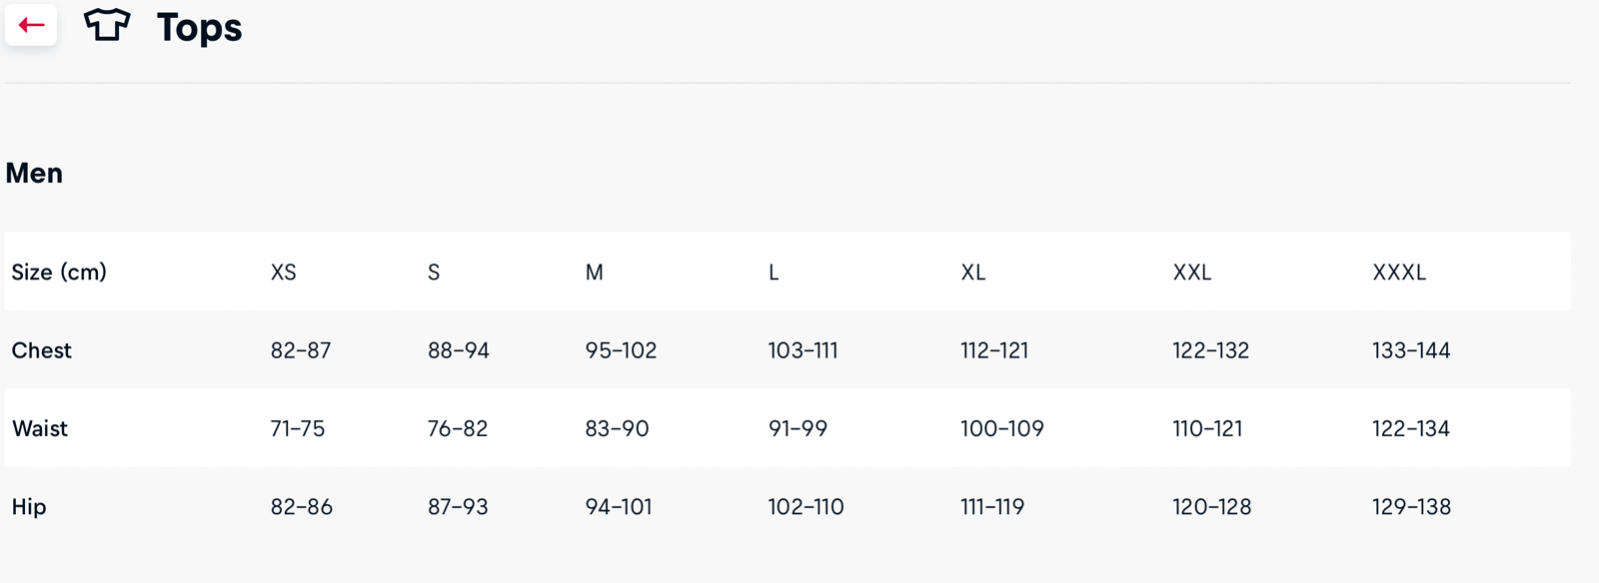The height and width of the screenshot is (583, 1599).
Task: Click the XXXL size column header
Action: [1399, 272]
